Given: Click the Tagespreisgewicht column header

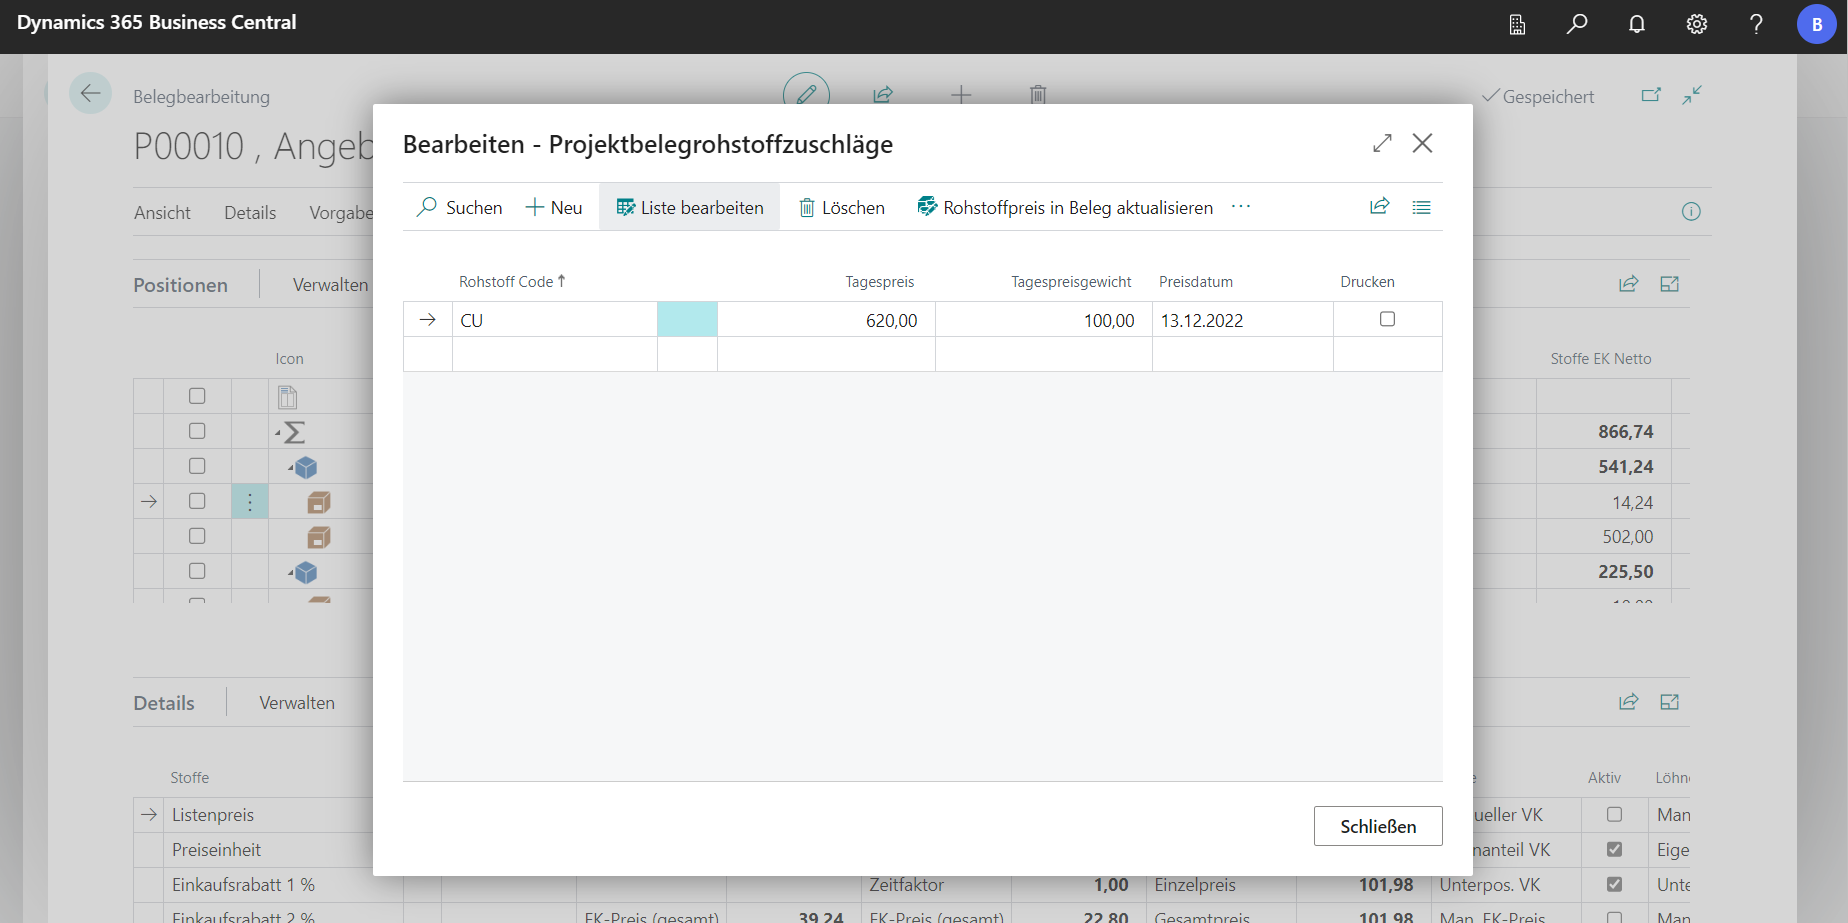Looking at the screenshot, I should point(1071,282).
